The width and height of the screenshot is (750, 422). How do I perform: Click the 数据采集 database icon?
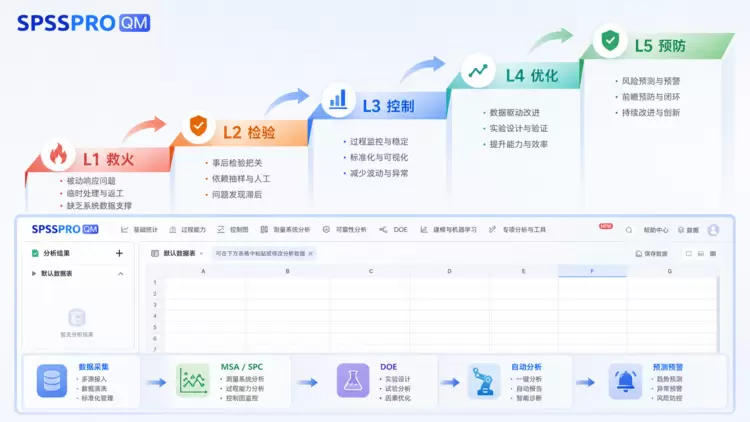tap(52, 381)
